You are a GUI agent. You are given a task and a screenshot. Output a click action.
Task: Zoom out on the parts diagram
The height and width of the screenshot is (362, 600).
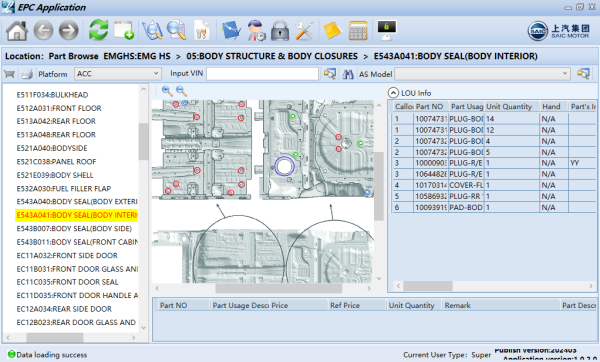(x=181, y=91)
